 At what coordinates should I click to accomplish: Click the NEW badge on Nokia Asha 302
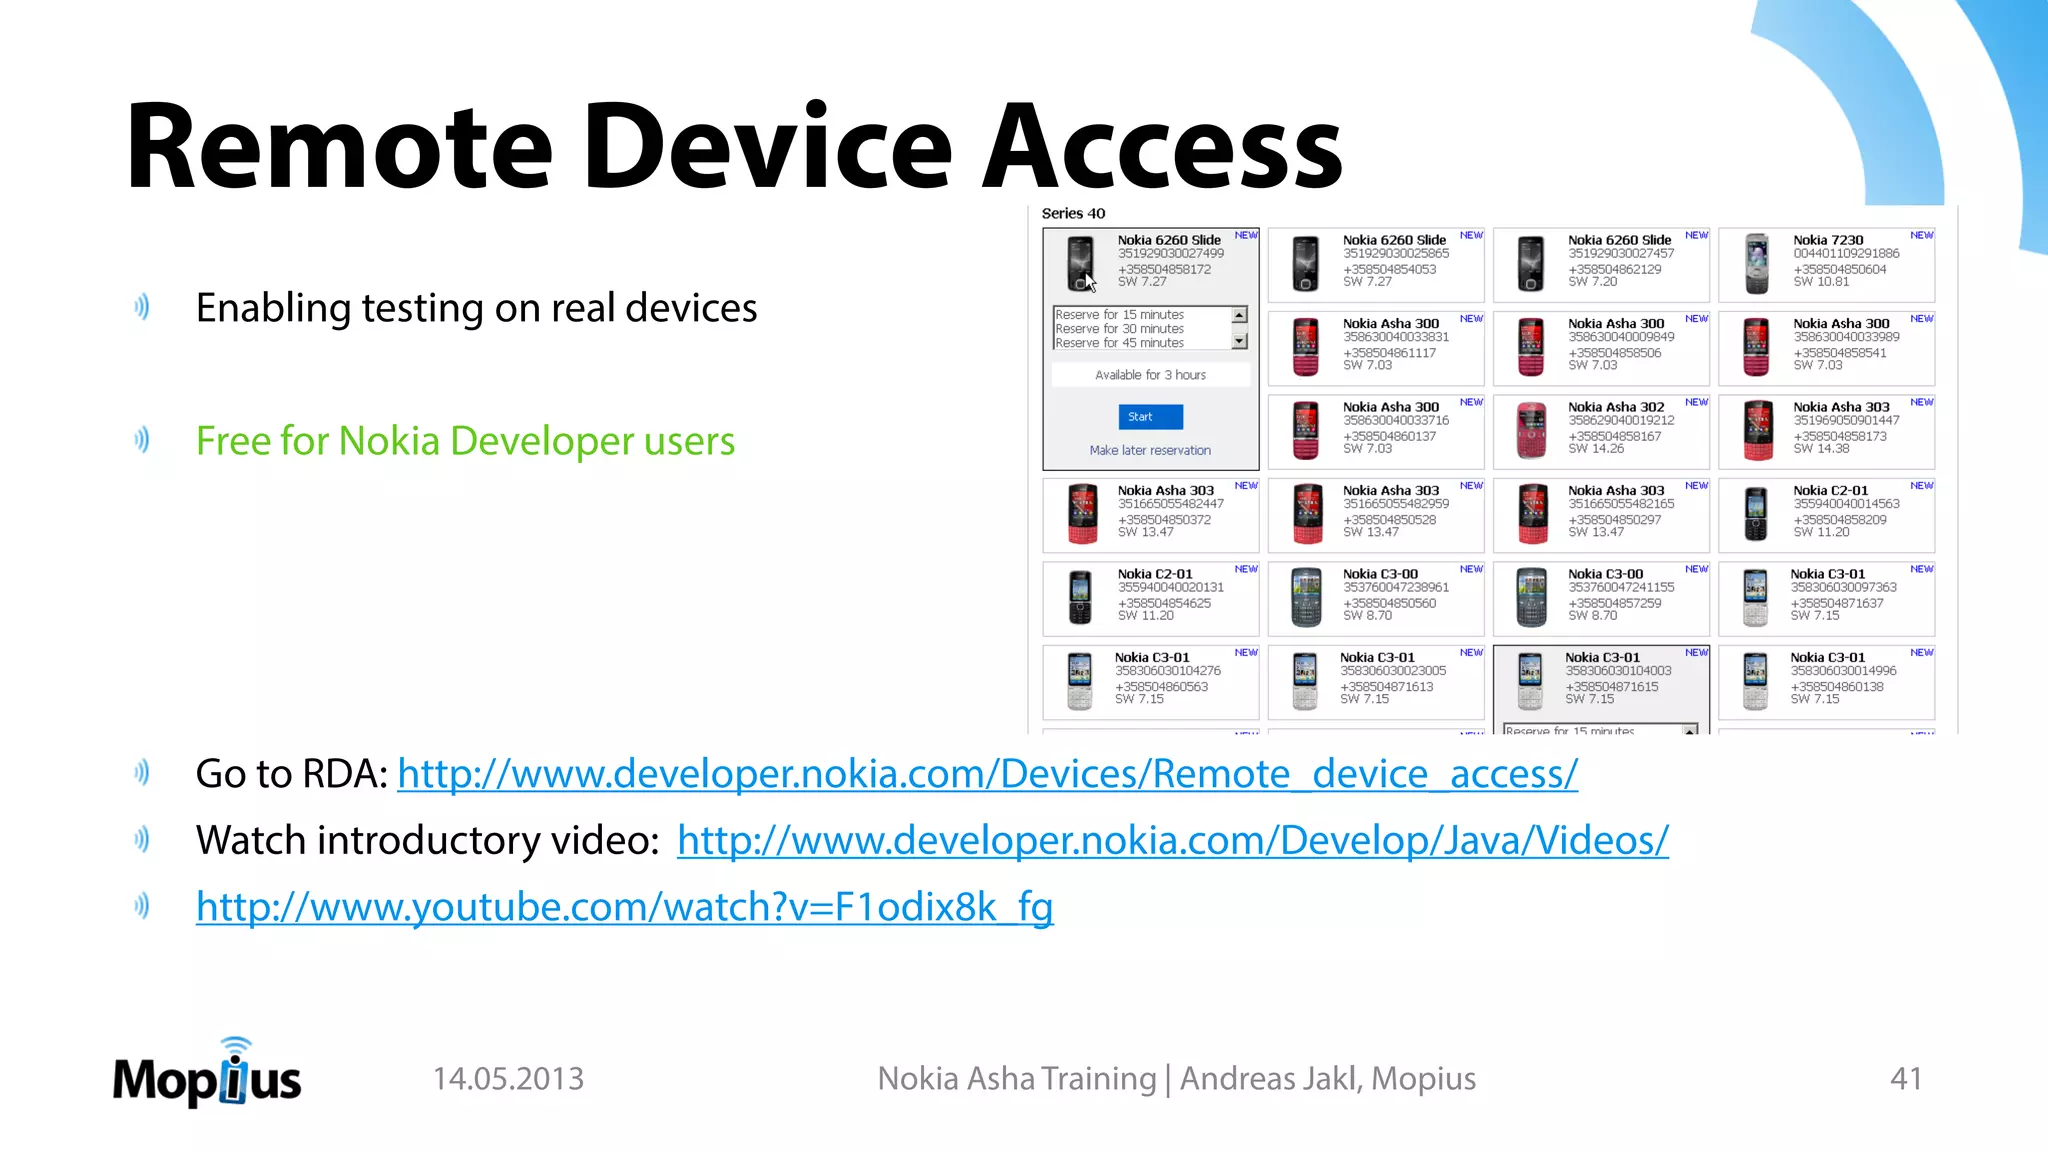tap(1696, 402)
